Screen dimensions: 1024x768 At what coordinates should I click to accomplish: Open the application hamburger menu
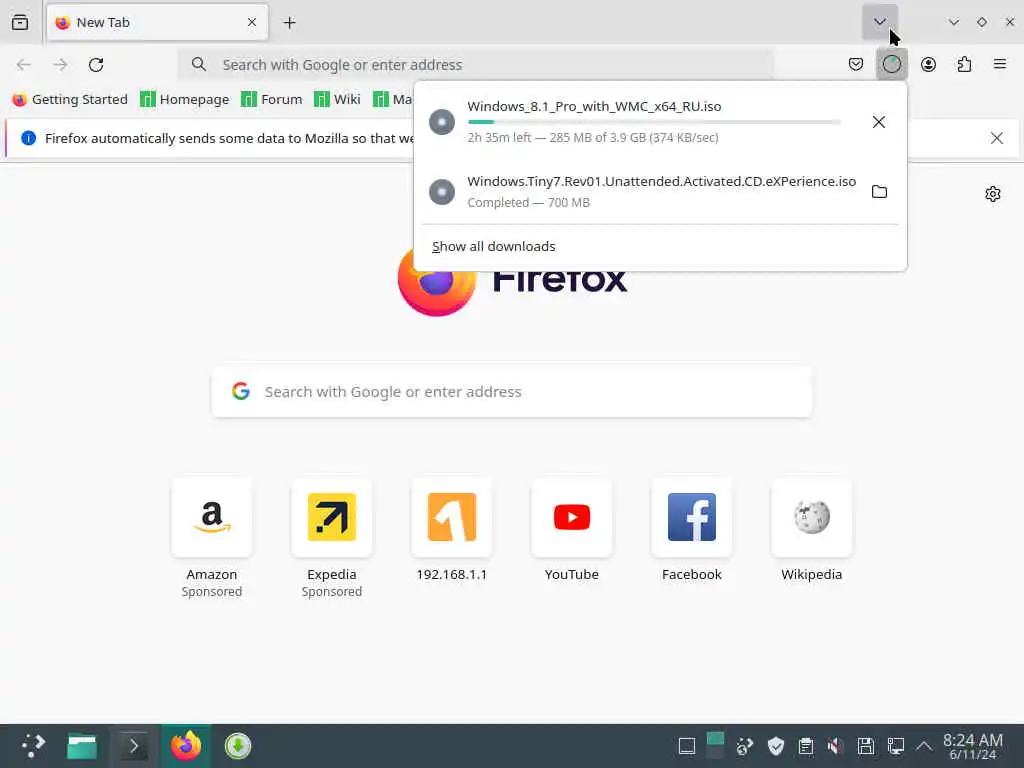(999, 64)
